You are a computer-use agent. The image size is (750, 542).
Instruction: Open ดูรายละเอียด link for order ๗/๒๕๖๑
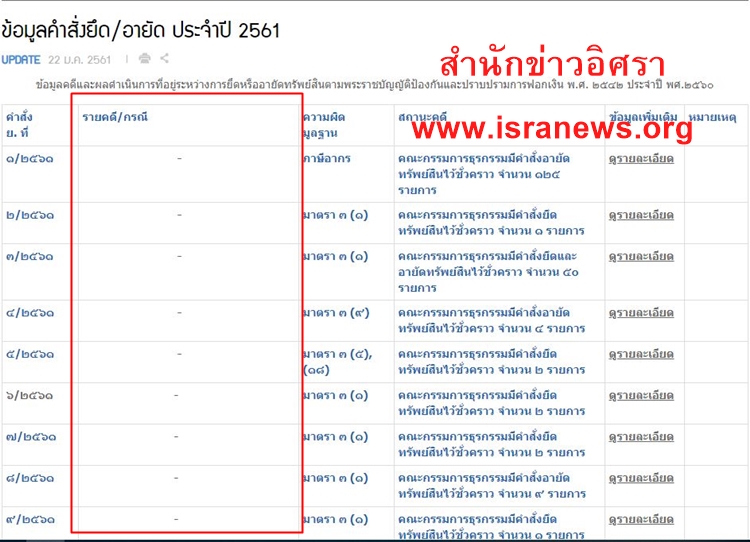coord(641,436)
